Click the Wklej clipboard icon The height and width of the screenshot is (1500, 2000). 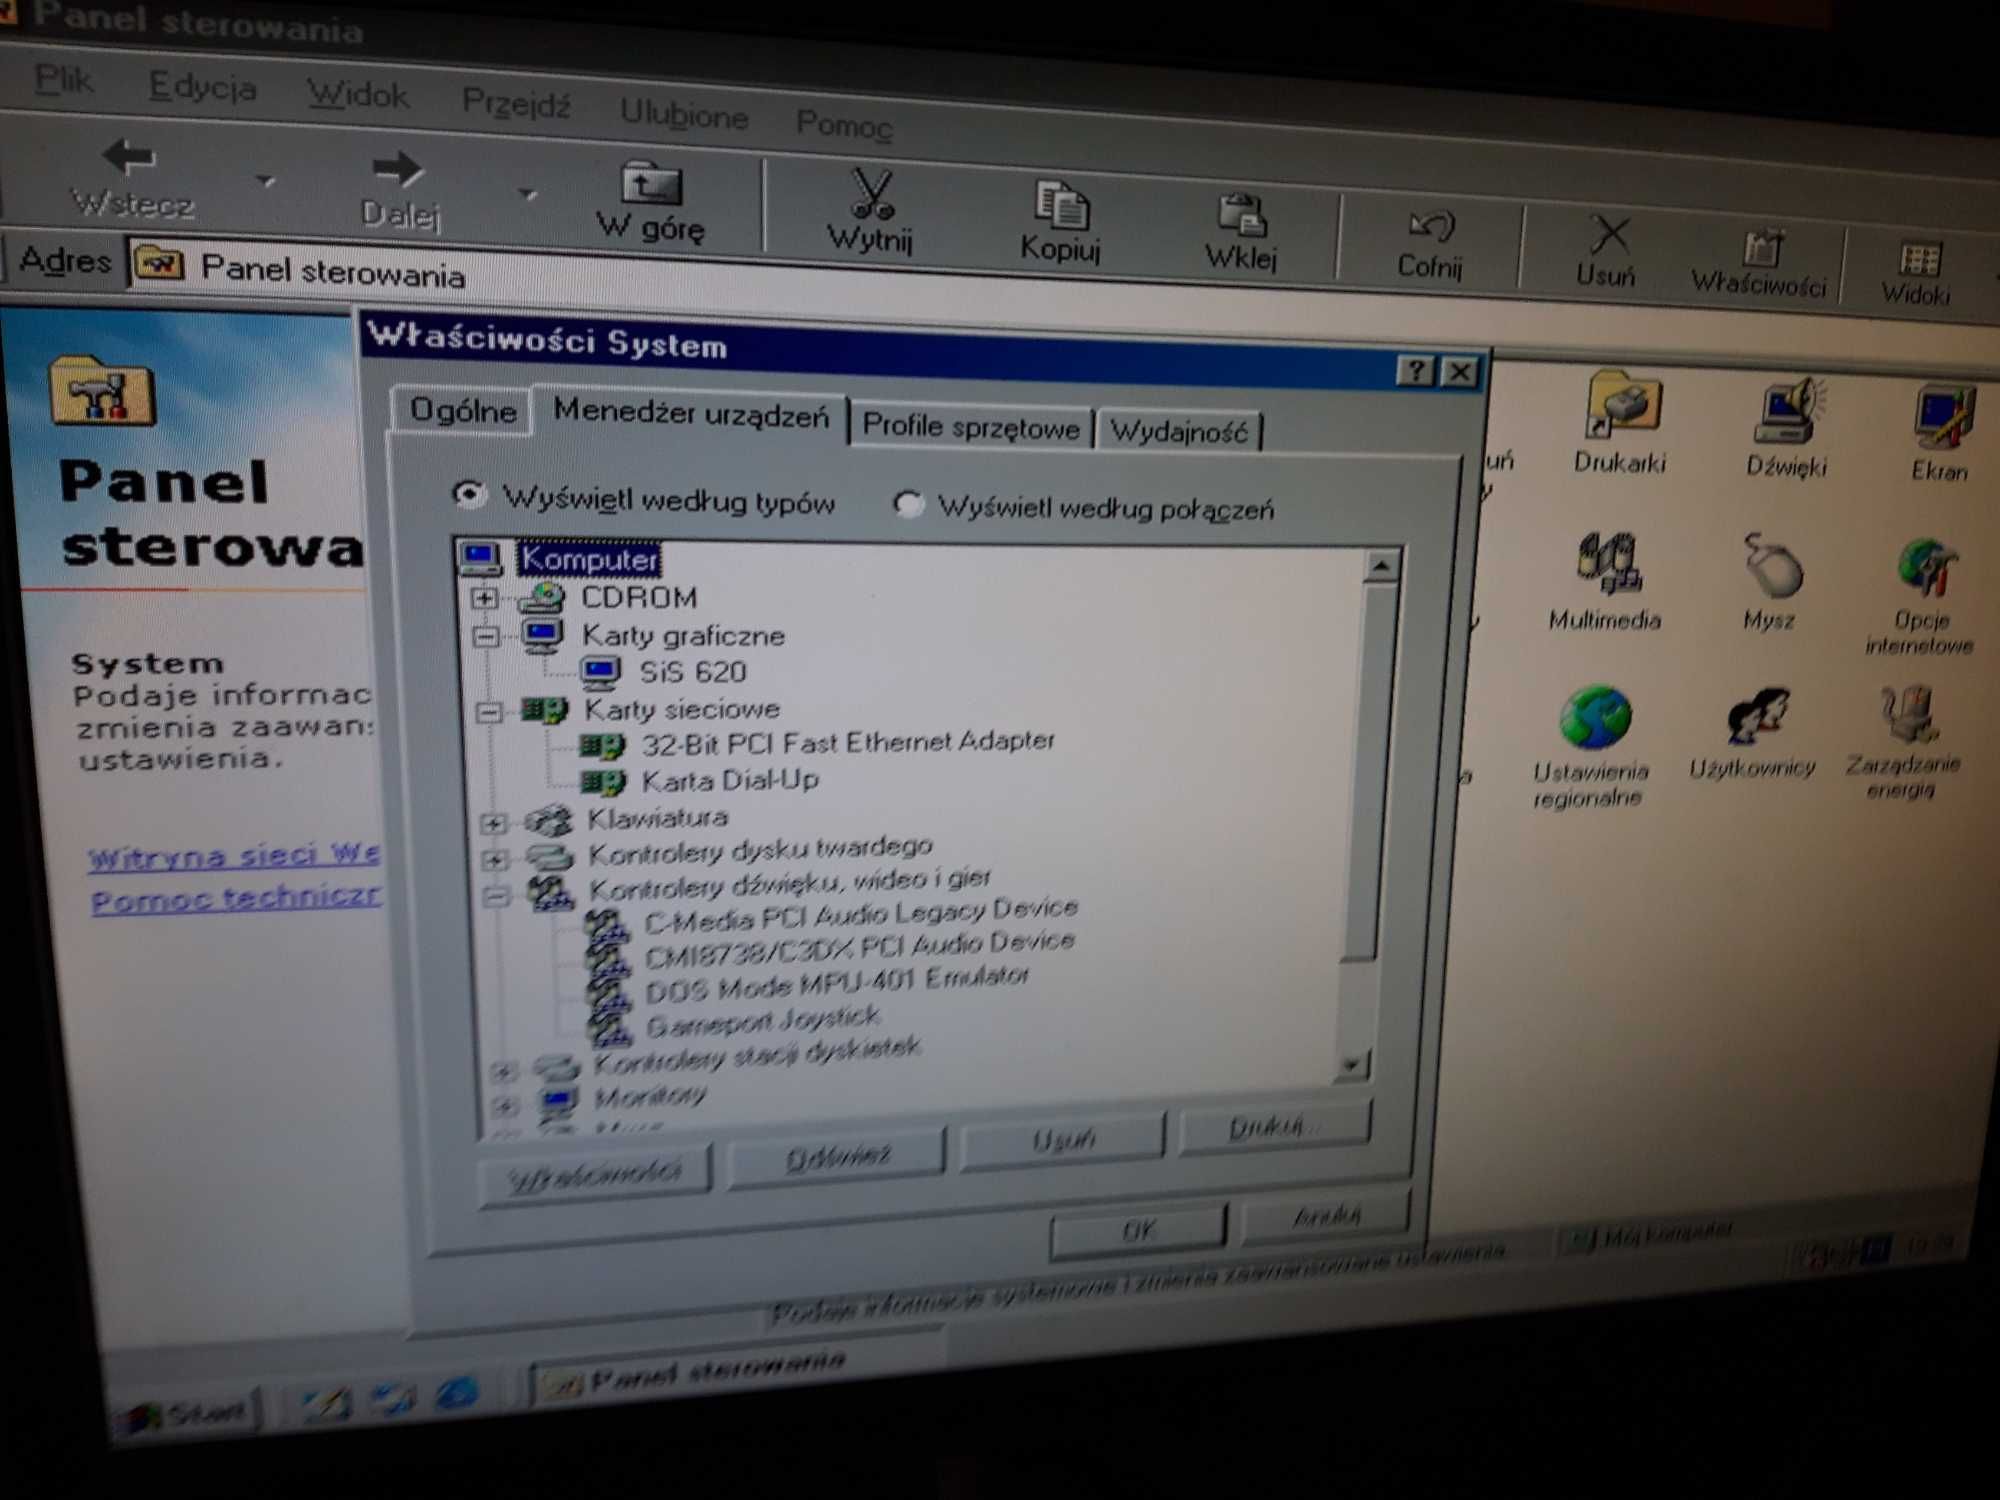(x=1242, y=216)
